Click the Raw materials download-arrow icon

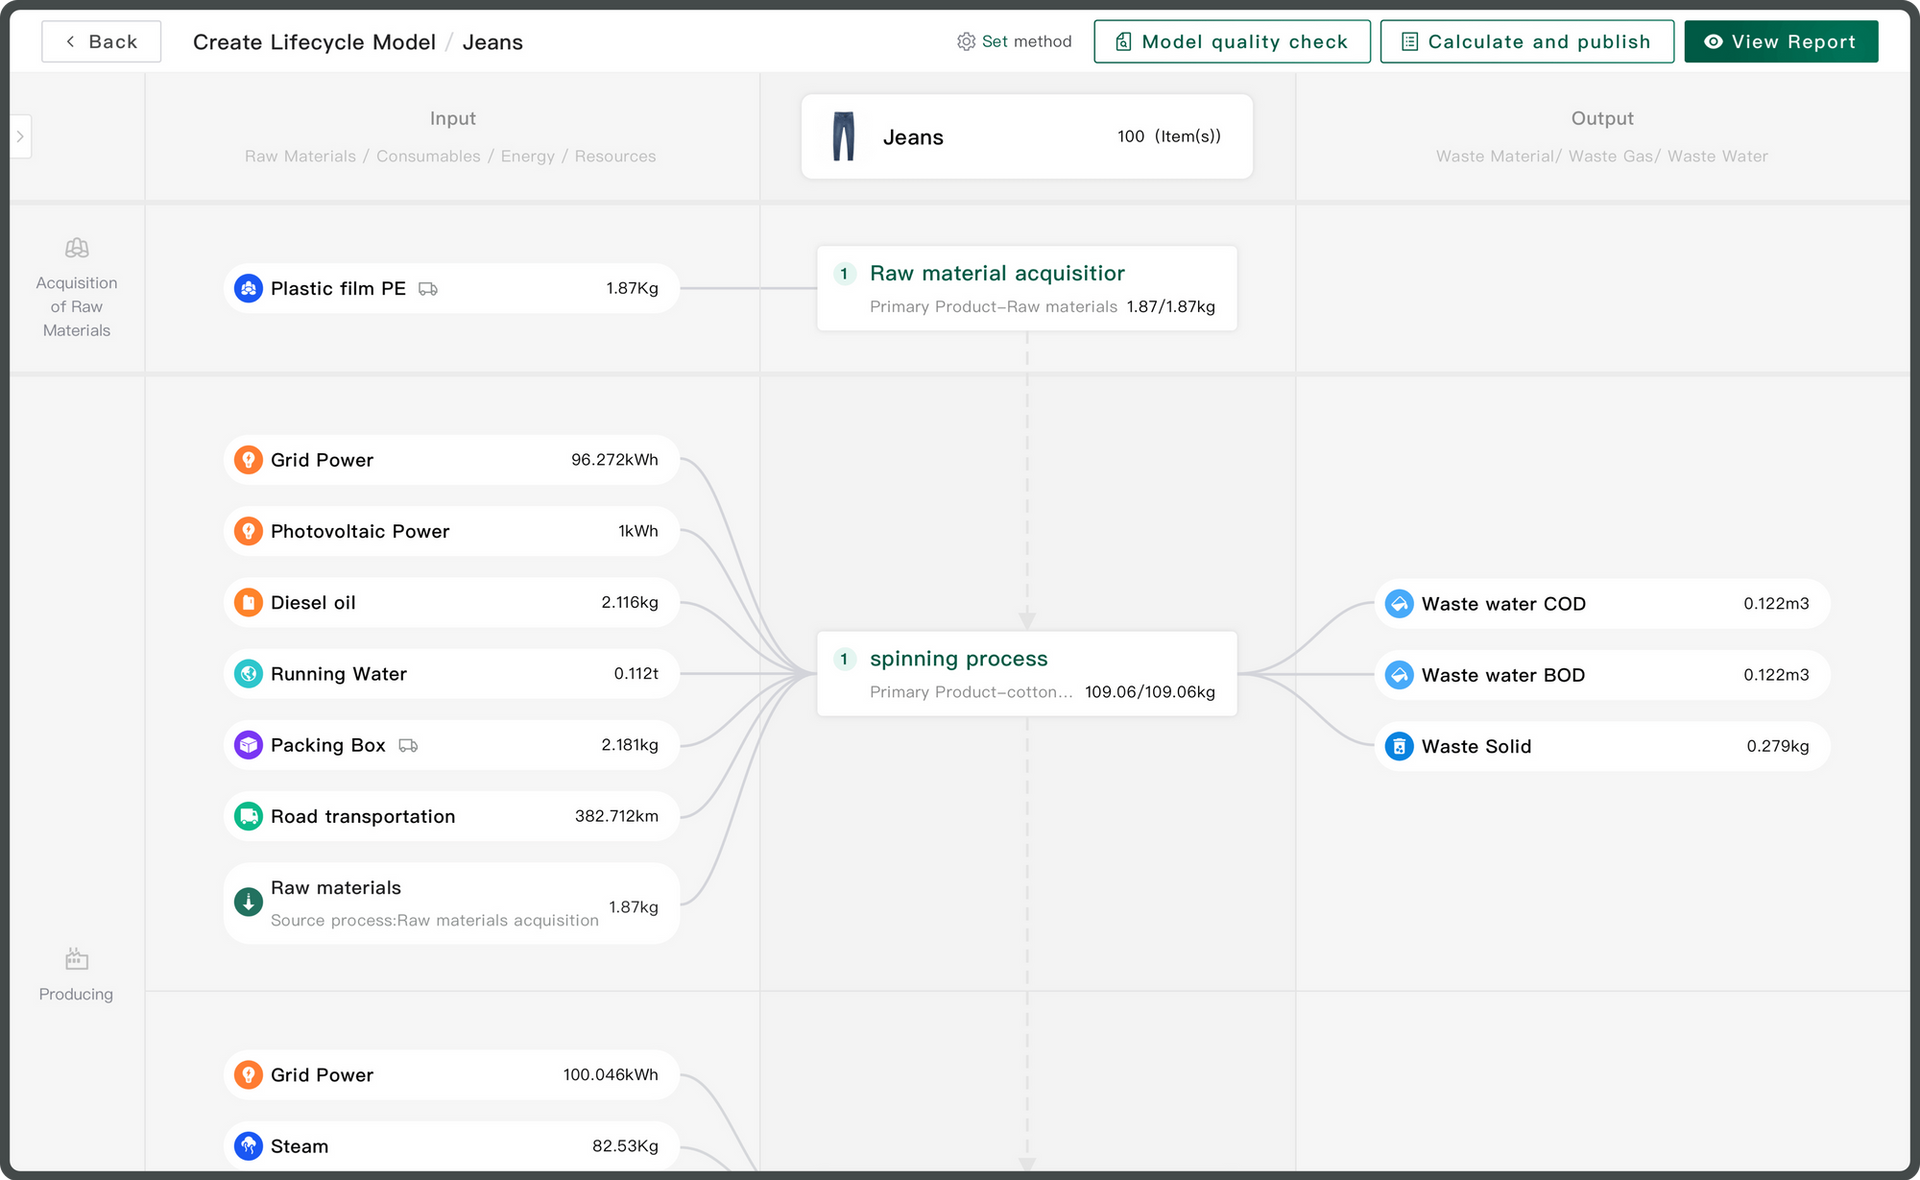coord(248,903)
